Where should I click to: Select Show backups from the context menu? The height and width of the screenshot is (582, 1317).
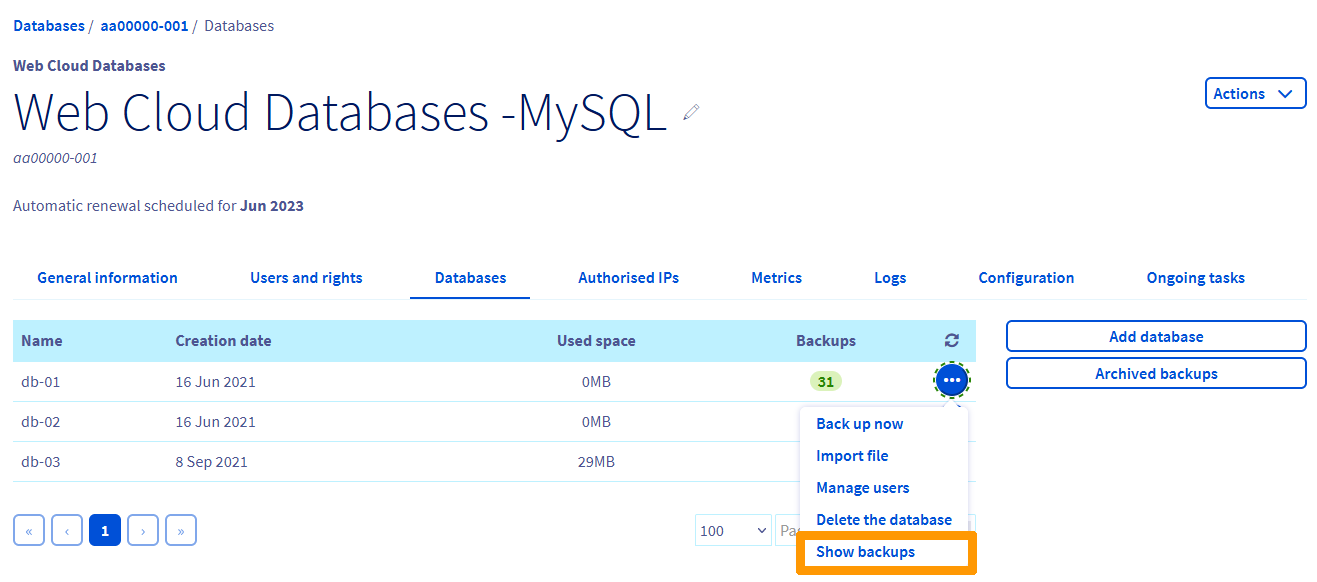point(865,551)
